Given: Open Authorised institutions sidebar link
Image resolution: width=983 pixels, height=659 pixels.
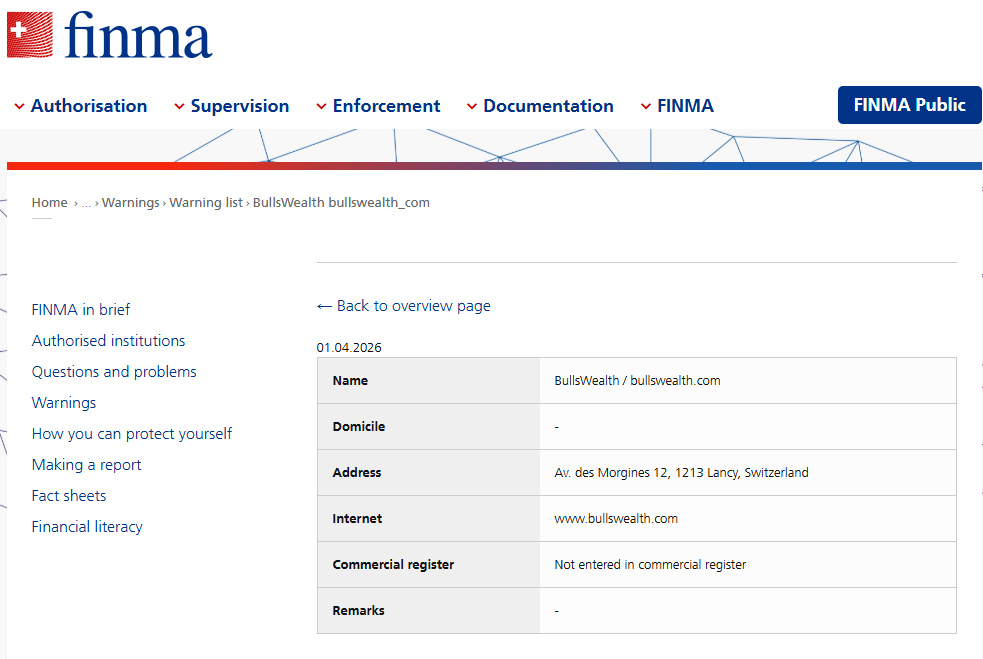Looking at the screenshot, I should tap(108, 340).
